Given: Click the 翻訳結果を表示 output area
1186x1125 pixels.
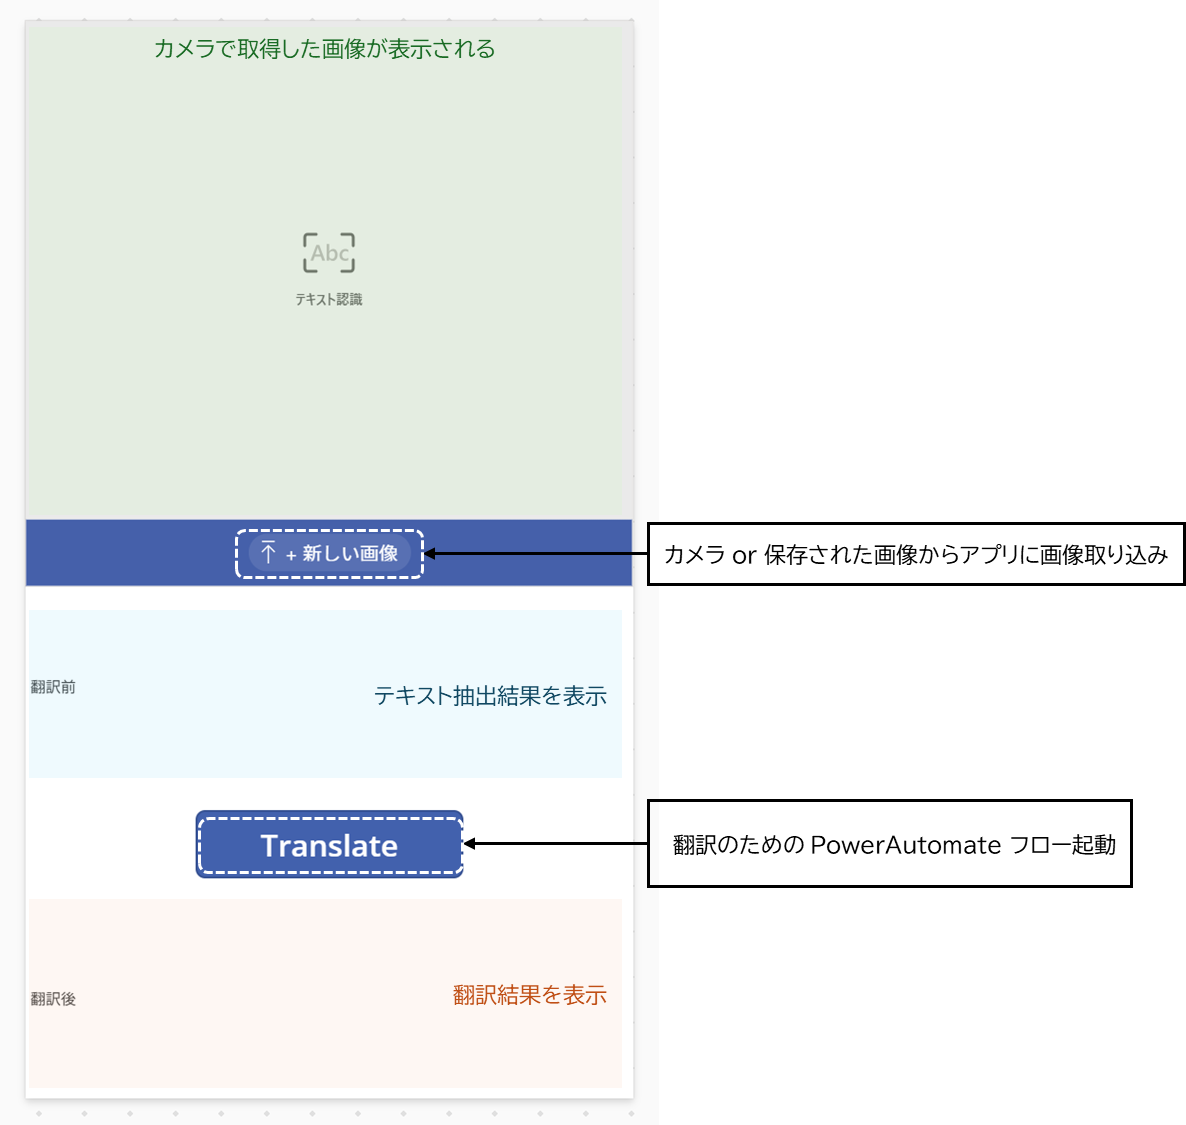Looking at the screenshot, I should pyautogui.click(x=325, y=993).
